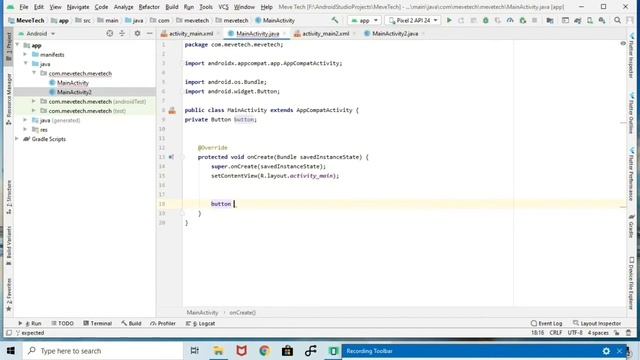
Task: Open the Navigate menu
Action: click(x=78, y=7)
